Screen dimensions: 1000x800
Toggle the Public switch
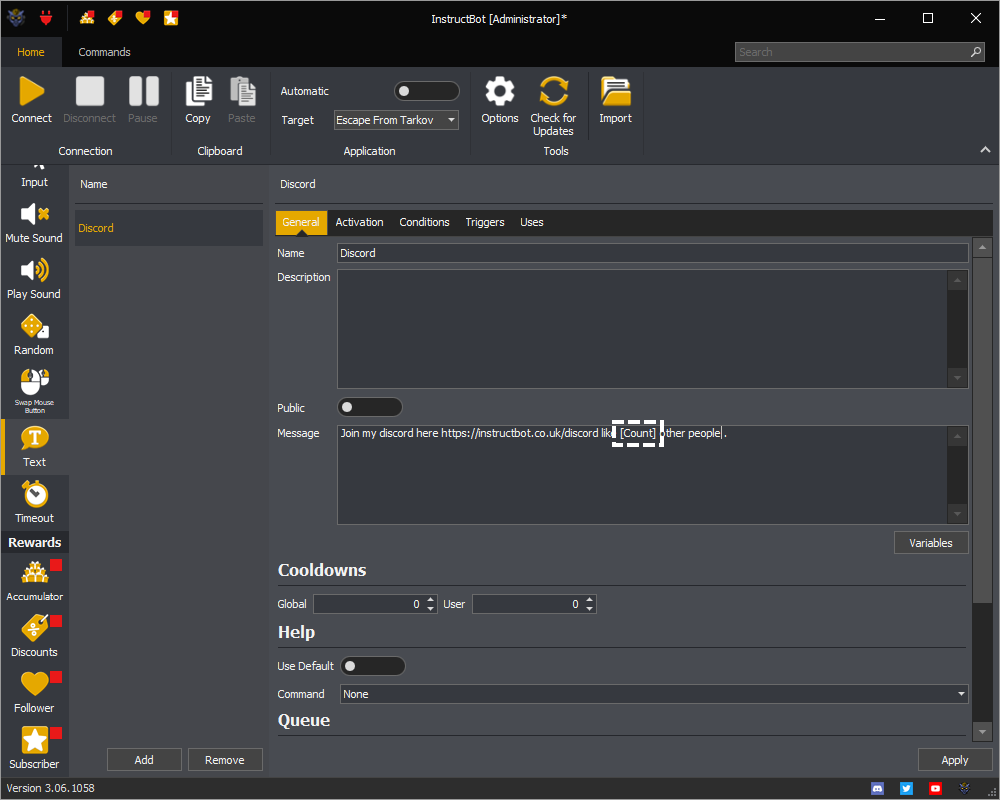tap(369, 407)
